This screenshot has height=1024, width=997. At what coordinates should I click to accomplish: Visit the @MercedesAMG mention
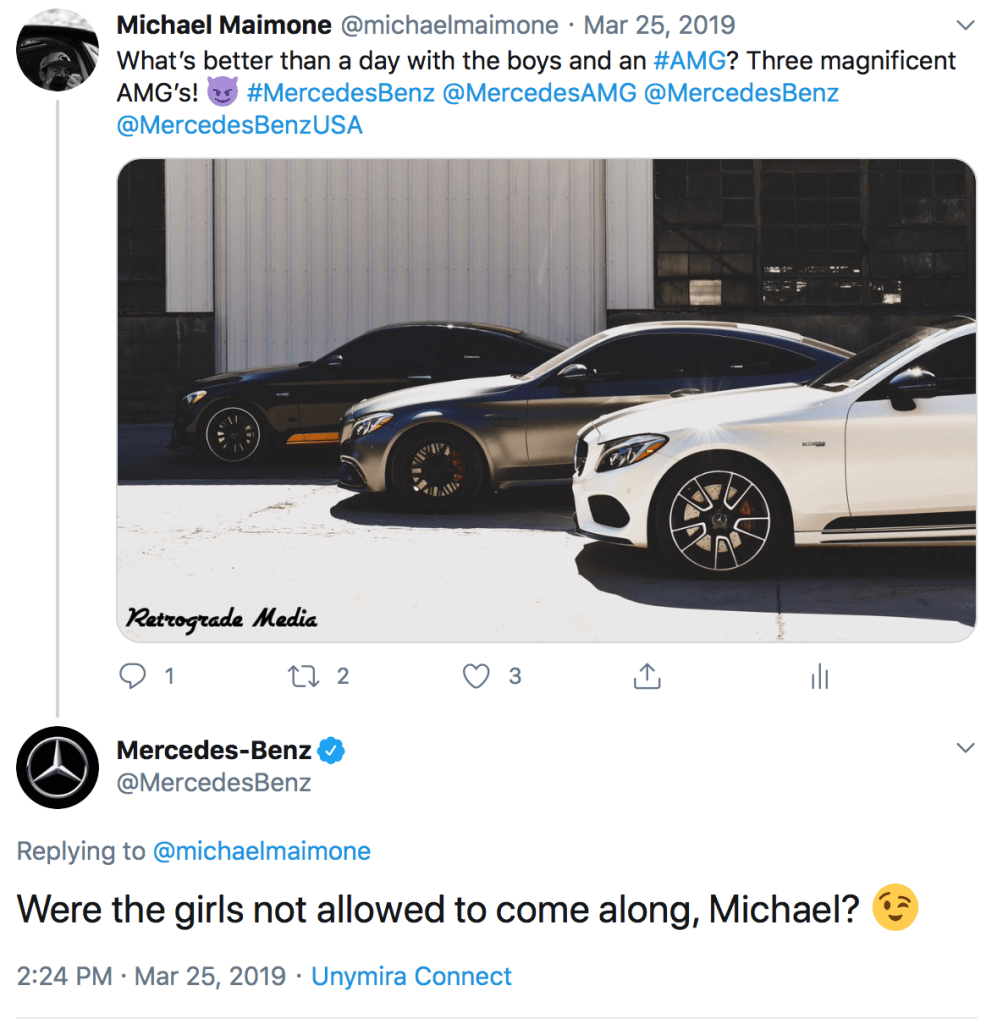pyautogui.click(x=540, y=93)
